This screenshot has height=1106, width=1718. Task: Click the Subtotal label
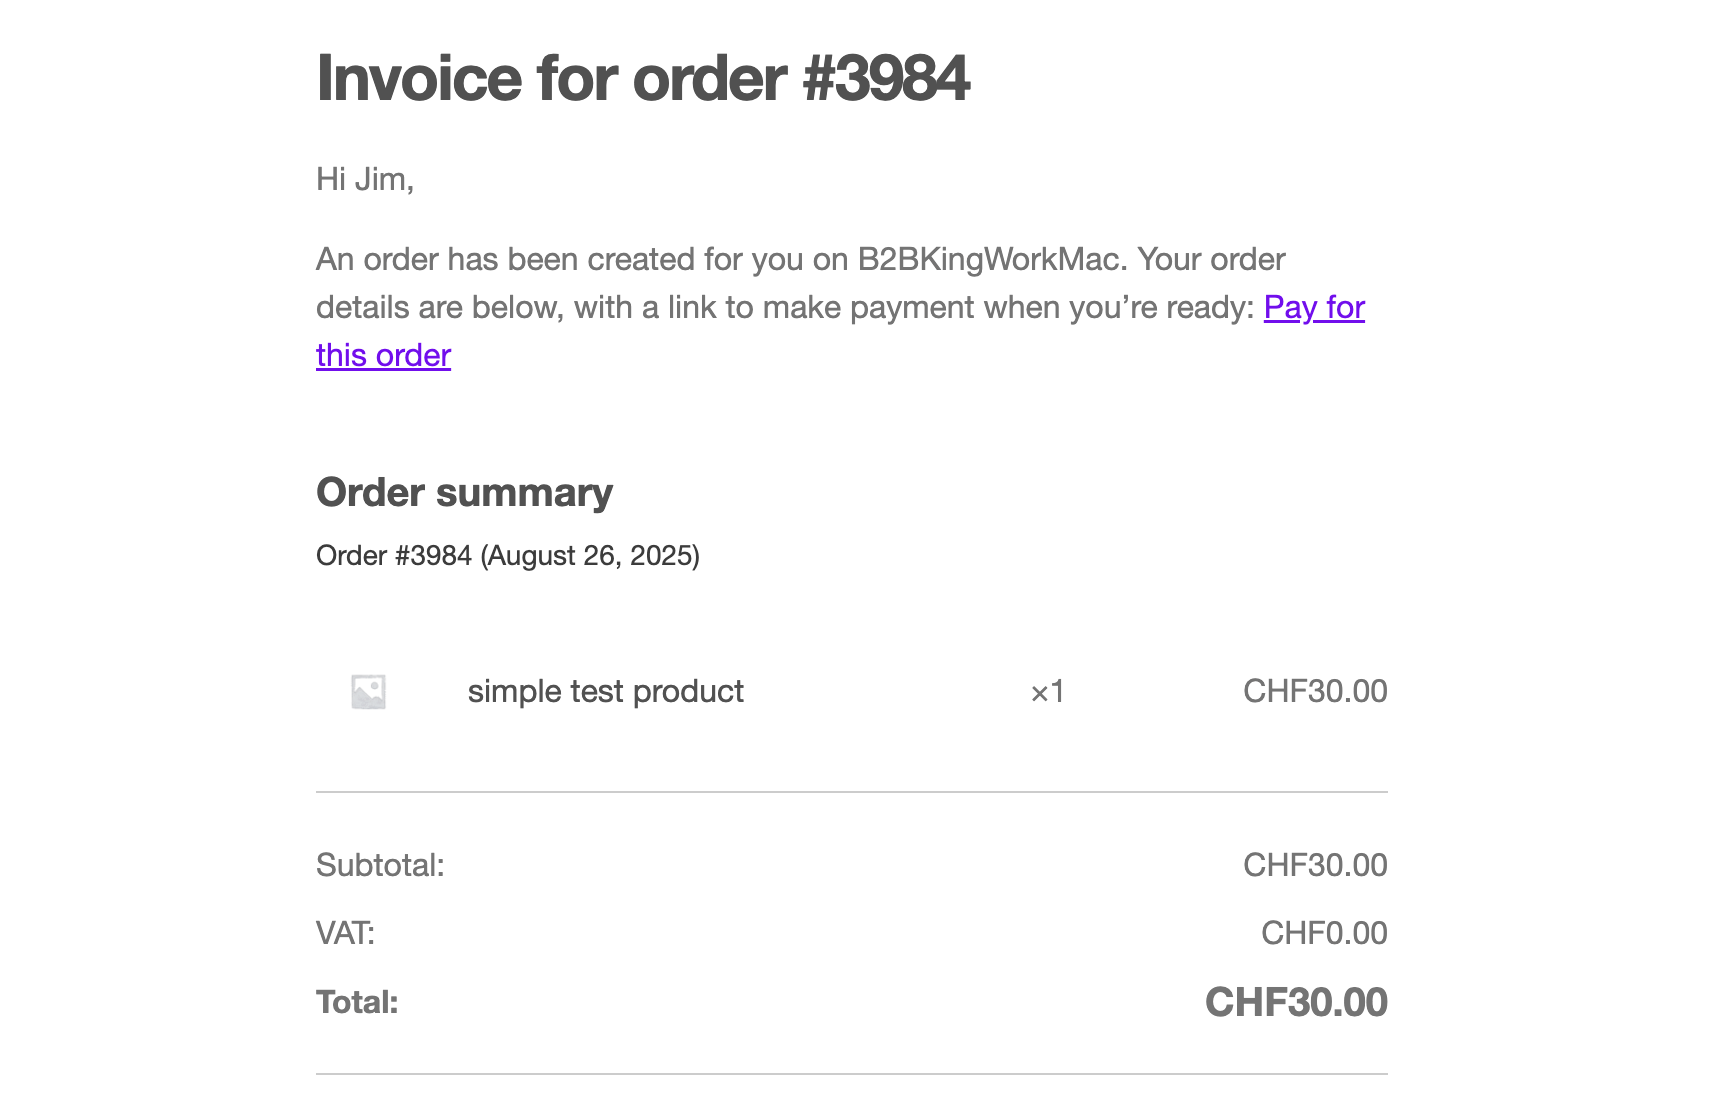(380, 865)
